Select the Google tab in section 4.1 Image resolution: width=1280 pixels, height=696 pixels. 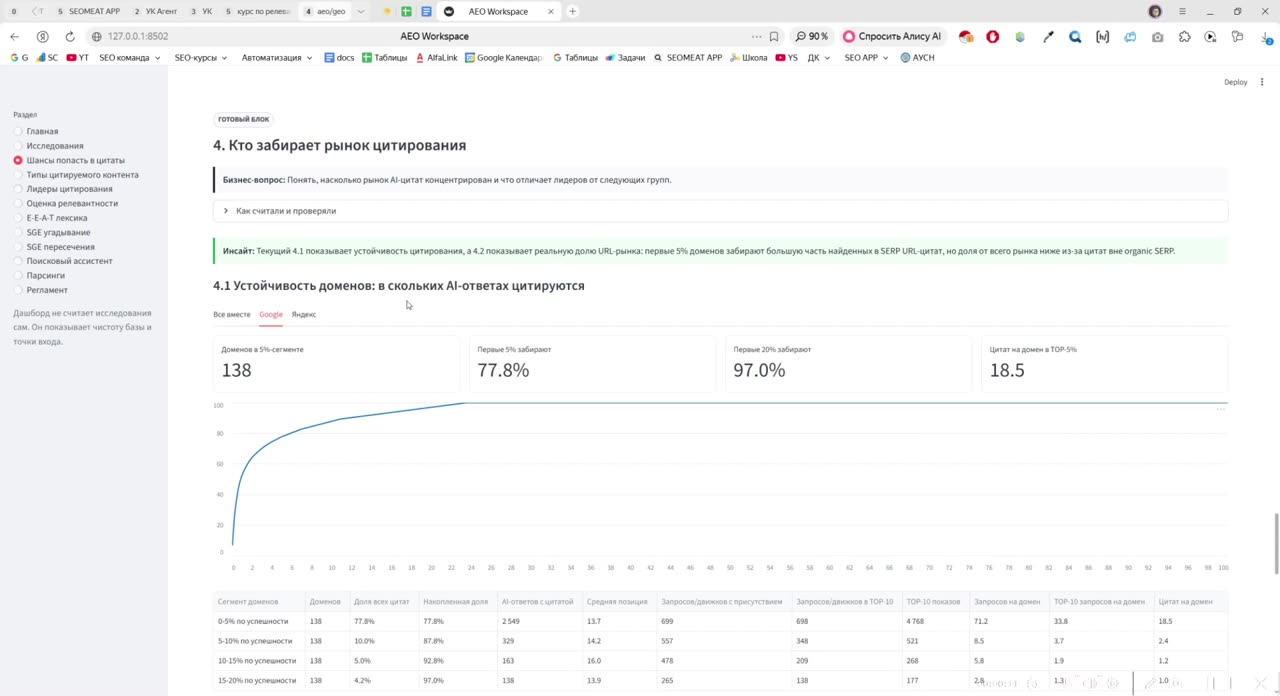[271, 314]
